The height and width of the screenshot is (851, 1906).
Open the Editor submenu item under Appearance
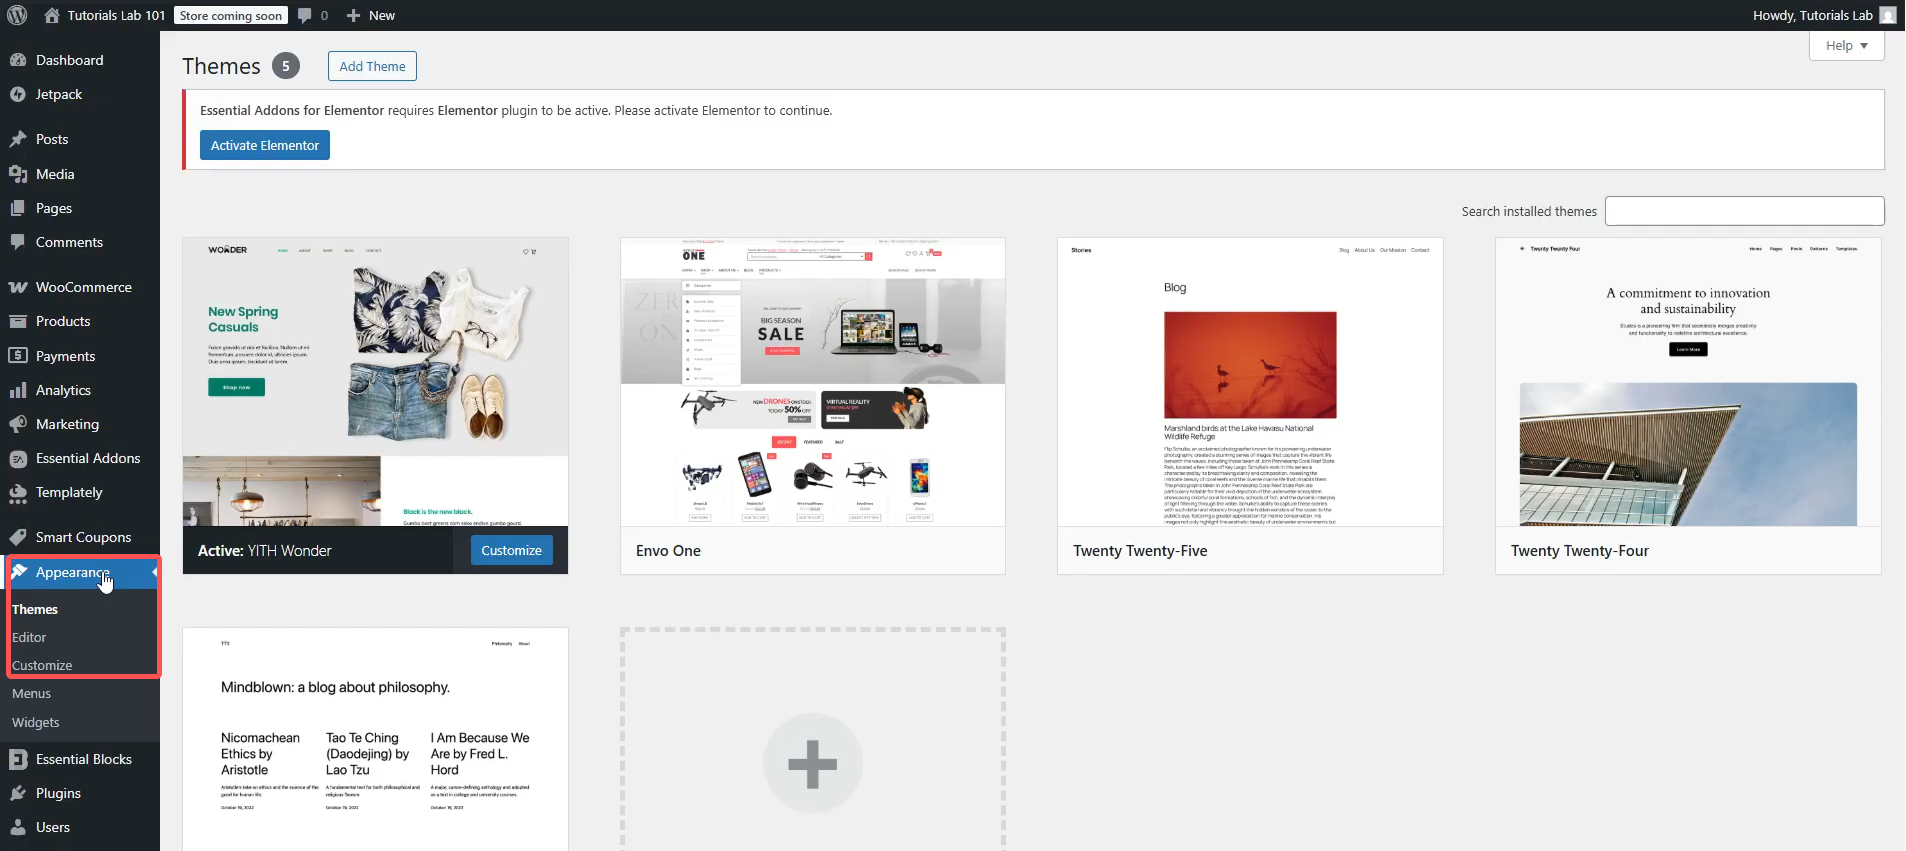coord(29,637)
